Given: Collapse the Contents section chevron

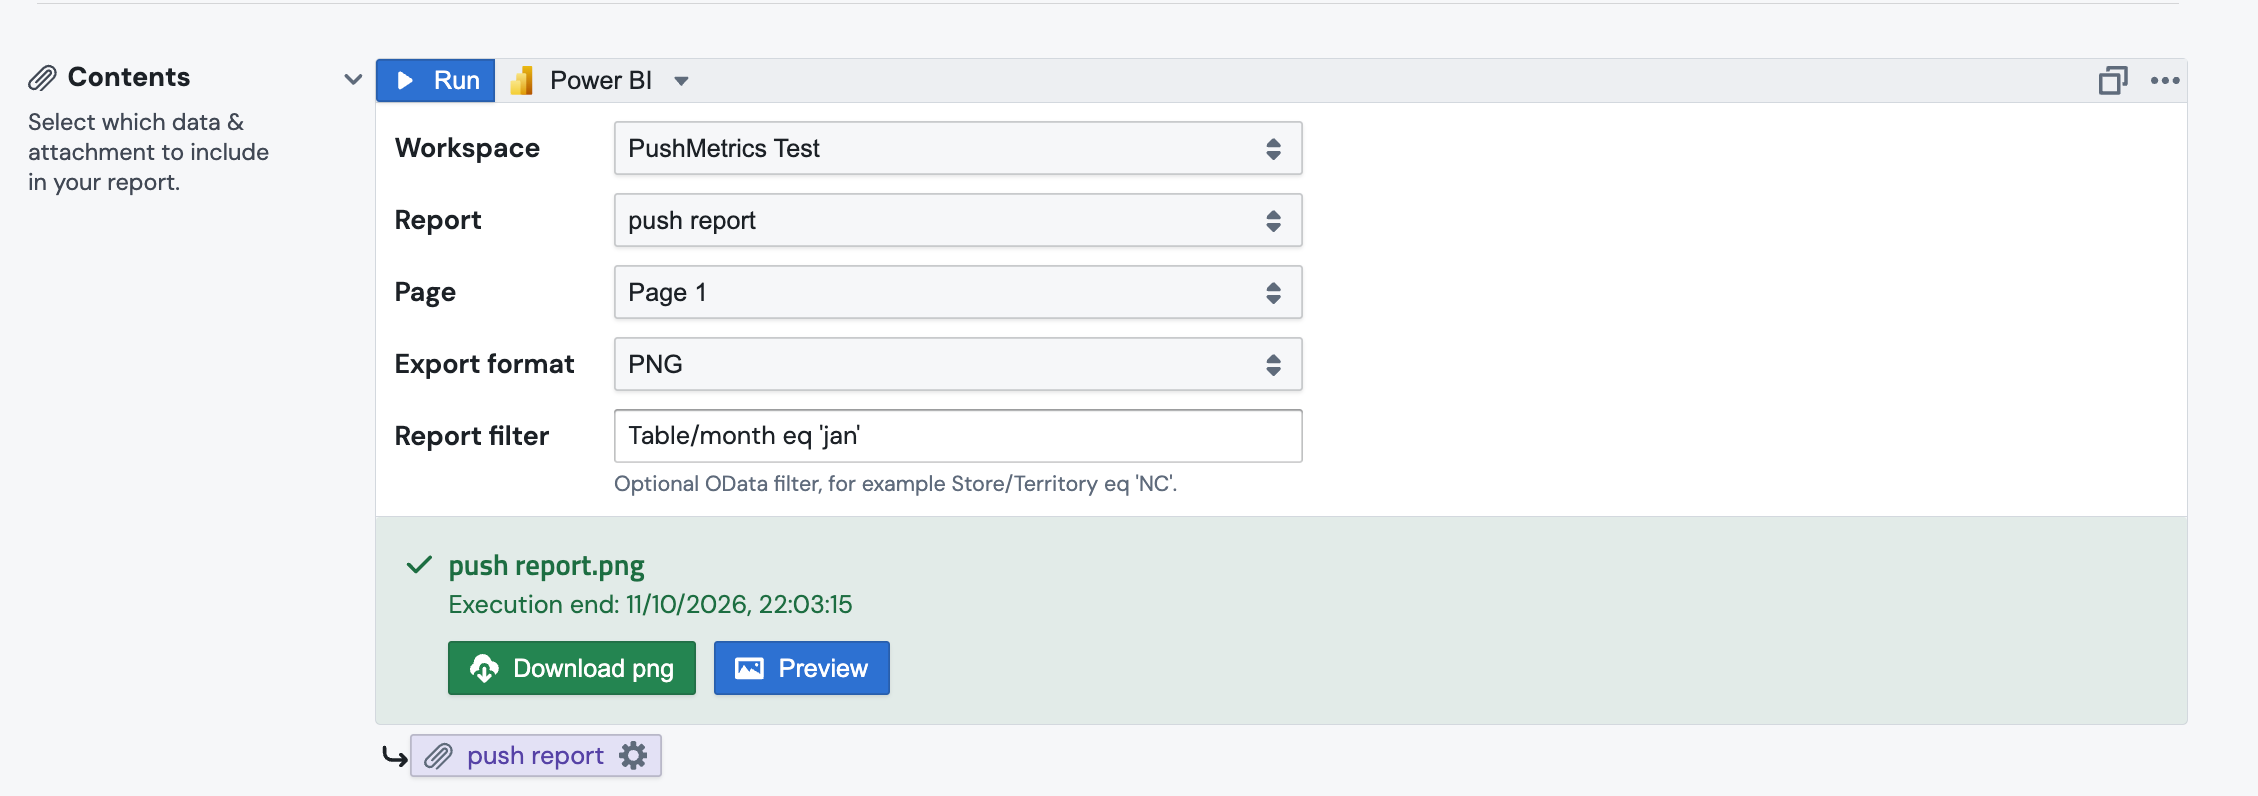Looking at the screenshot, I should [x=353, y=78].
